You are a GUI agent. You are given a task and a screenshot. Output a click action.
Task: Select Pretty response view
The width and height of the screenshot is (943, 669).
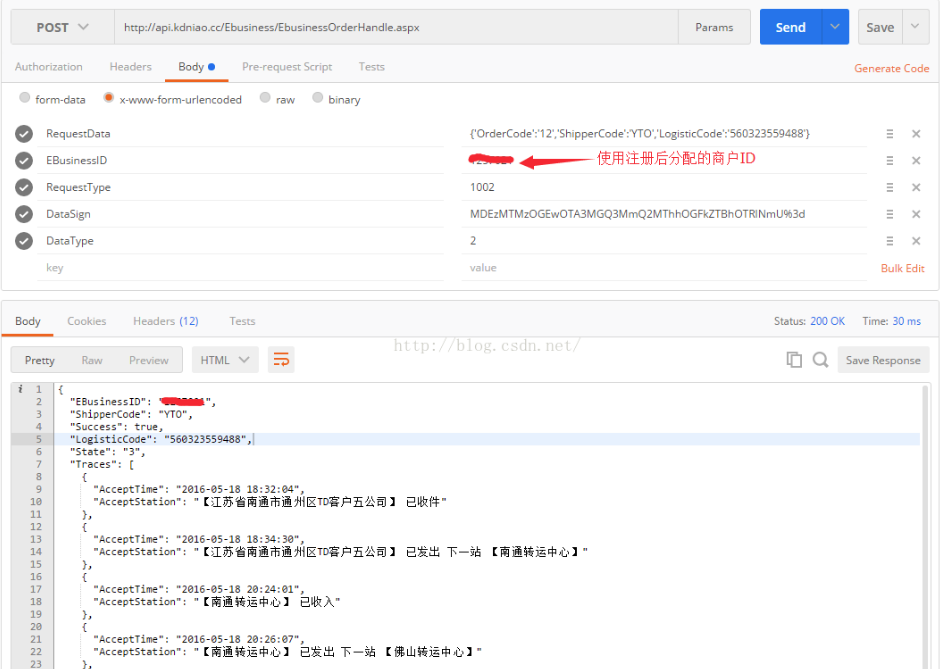[40, 360]
